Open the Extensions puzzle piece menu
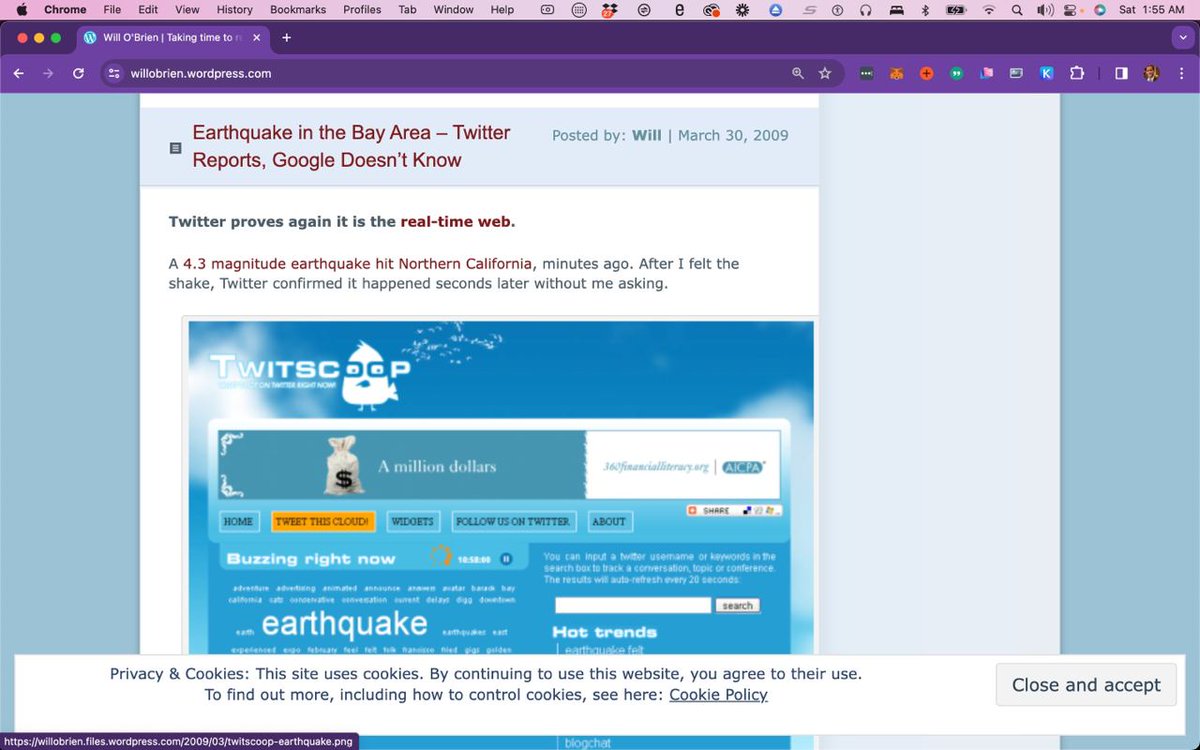Screen dimensions: 1200x750 click(1077, 73)
